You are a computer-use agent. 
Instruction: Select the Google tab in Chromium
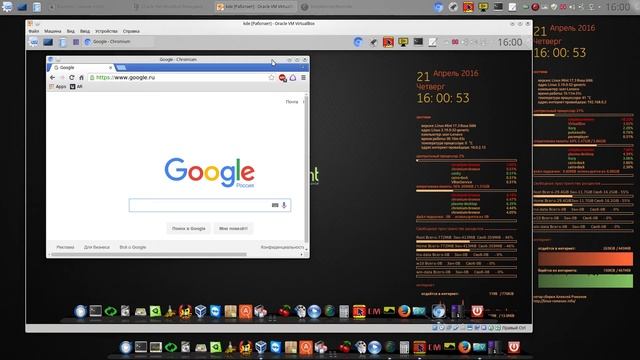click(81, 68)
